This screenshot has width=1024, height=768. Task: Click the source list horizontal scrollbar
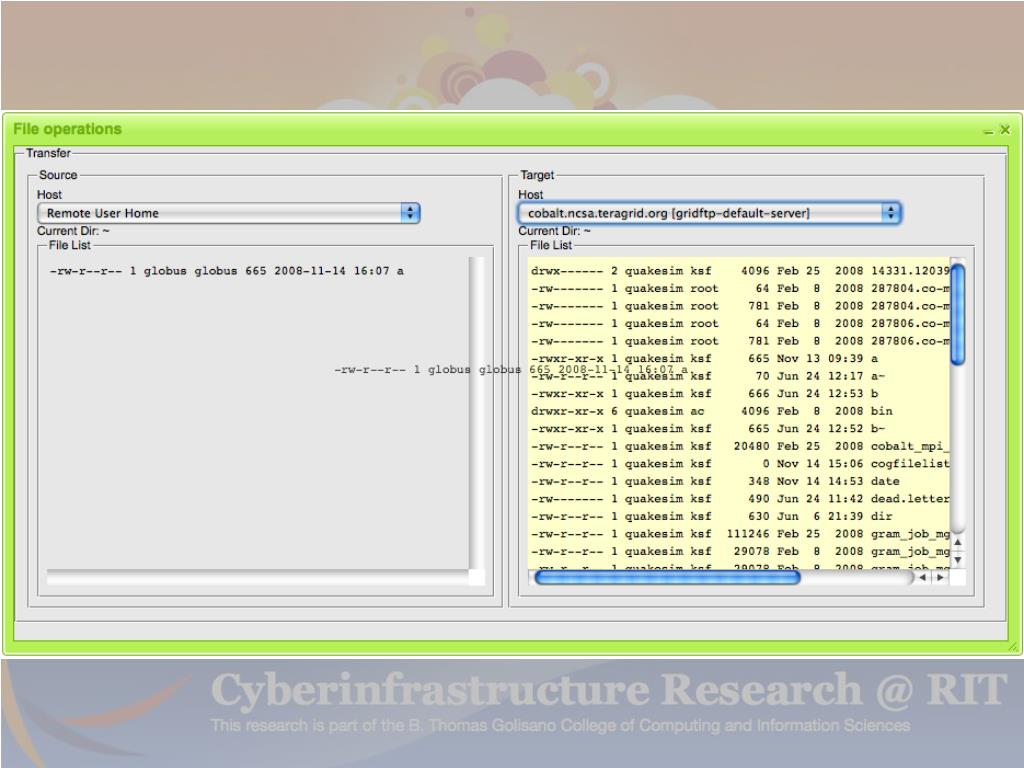(x=257, y=577)
